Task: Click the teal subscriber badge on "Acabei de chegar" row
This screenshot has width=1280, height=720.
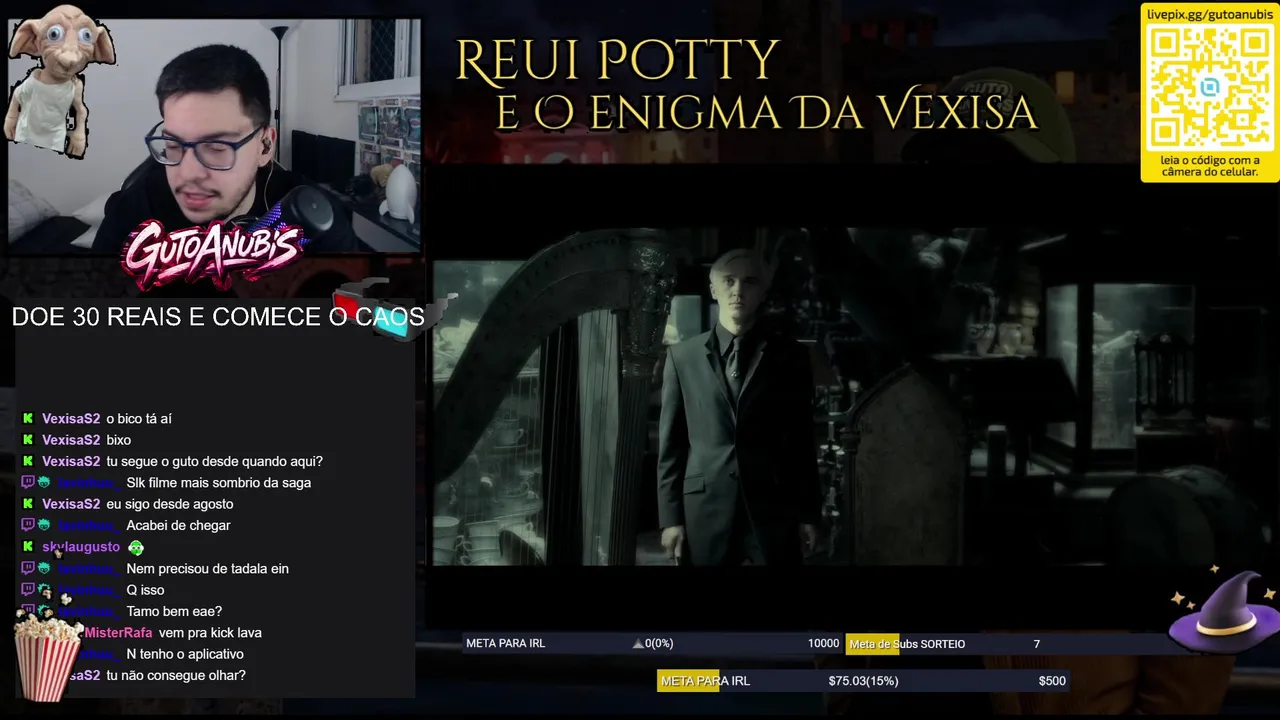Action: pyautogui.click(x=44, y=526)
